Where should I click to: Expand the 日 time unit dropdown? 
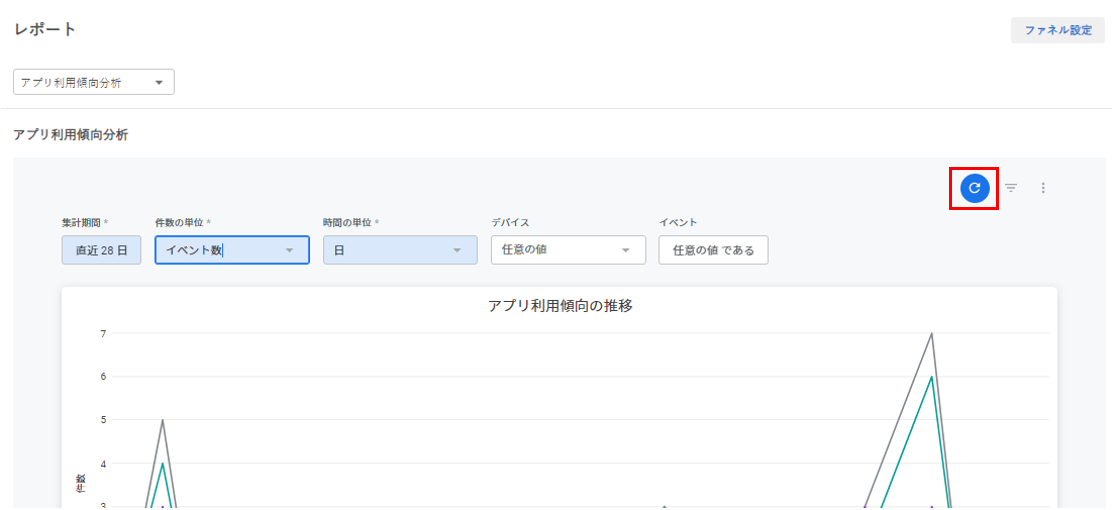pyautogui.click(x=400, y=250)
